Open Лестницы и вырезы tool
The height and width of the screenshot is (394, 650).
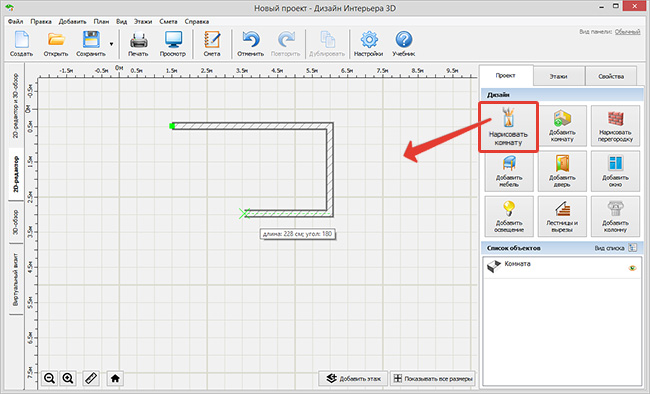[x=562, y=216]
